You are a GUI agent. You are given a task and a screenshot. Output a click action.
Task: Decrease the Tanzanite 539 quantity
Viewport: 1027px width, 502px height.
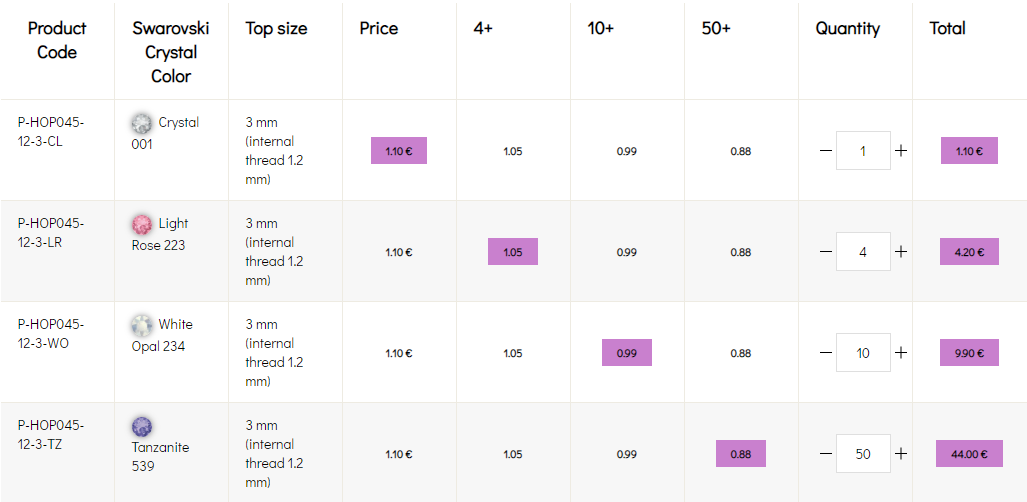pos(825,454)
